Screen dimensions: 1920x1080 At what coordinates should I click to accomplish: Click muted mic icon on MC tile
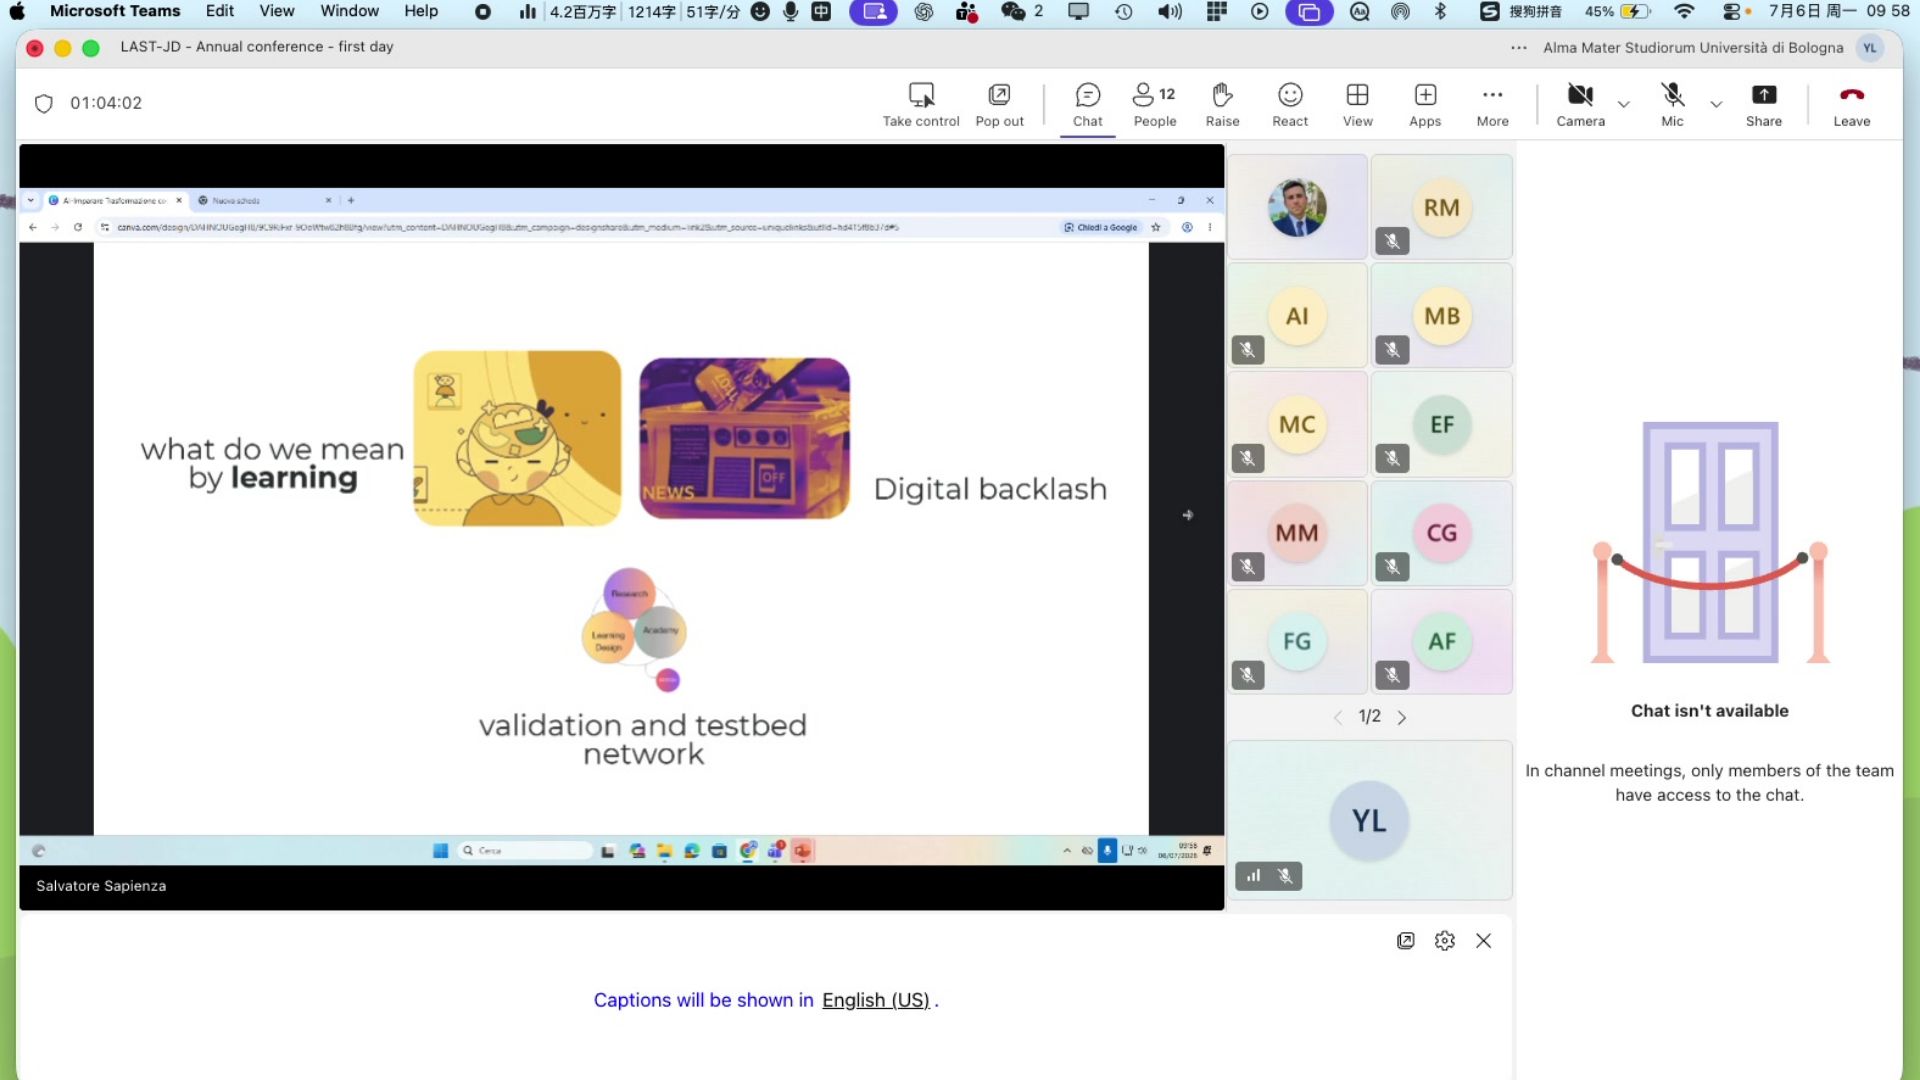point(1247,458)
